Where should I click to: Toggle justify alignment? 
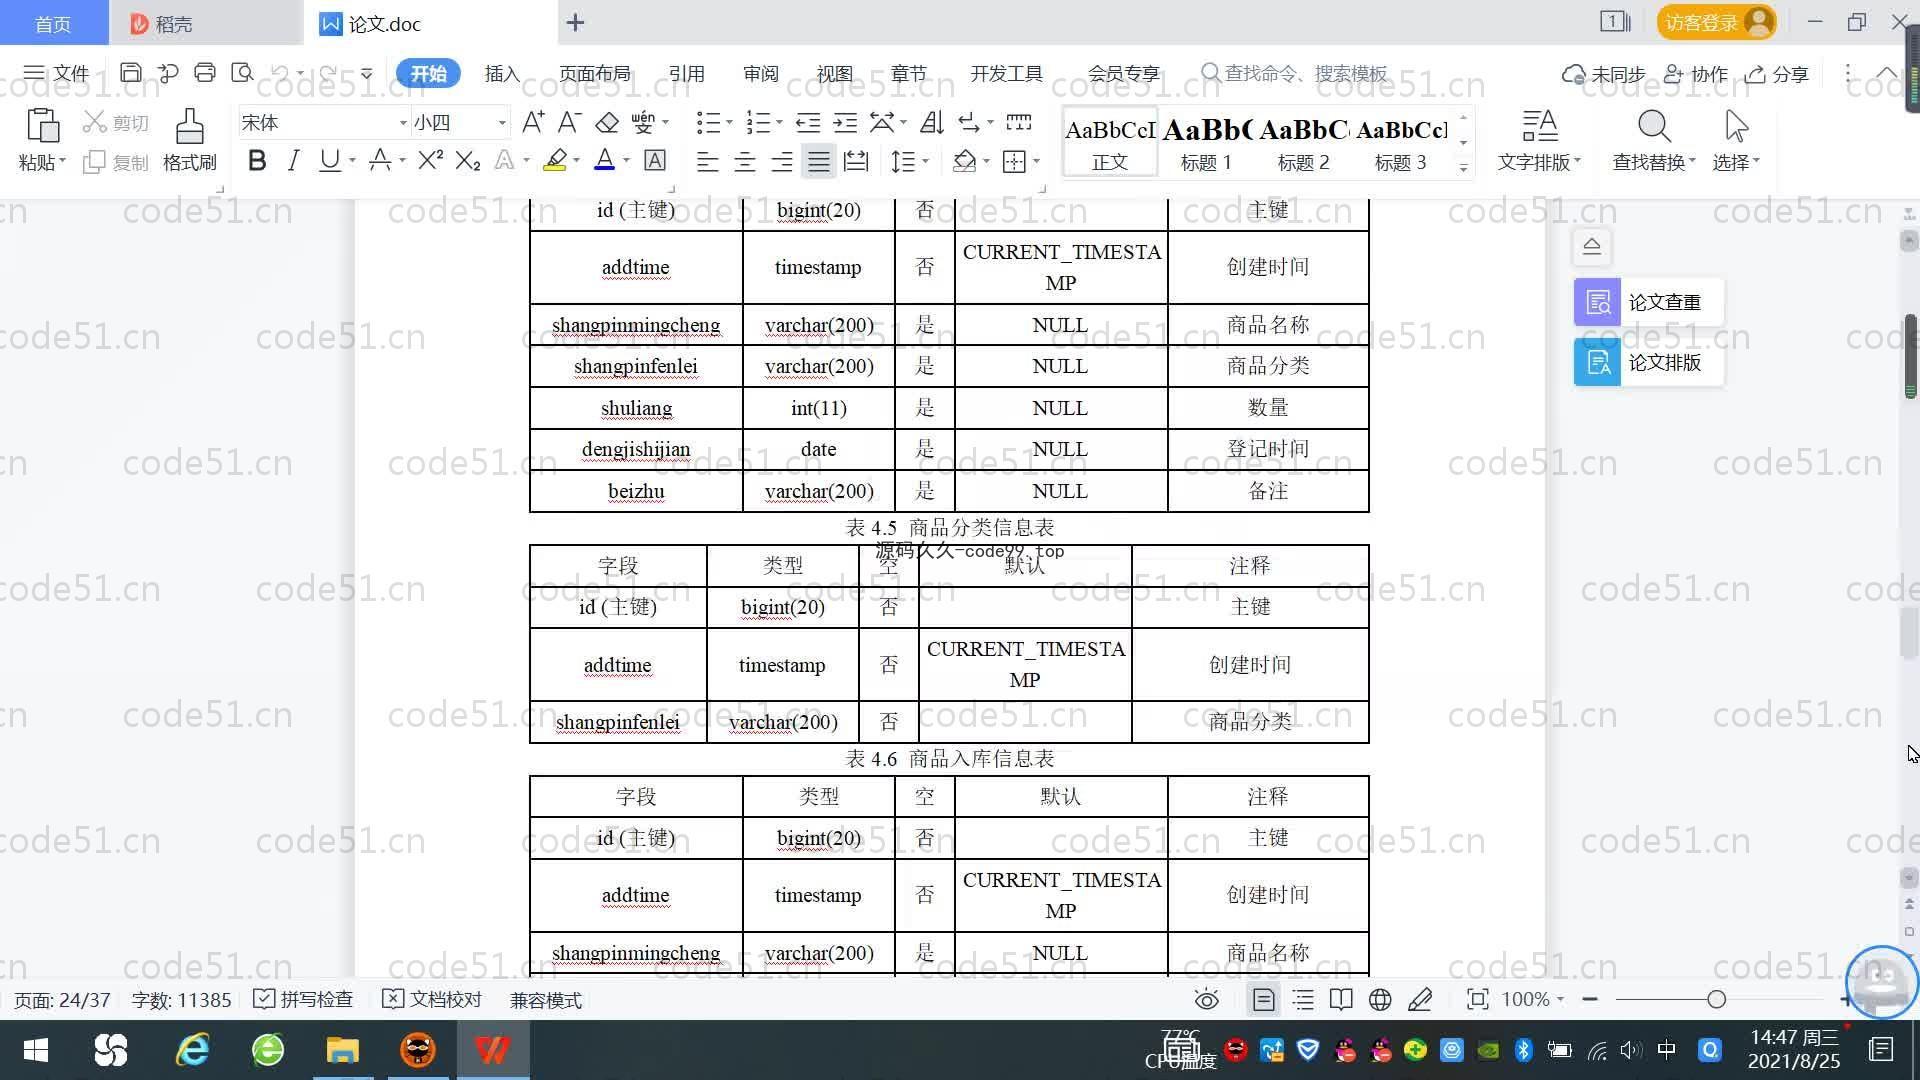(x=819, y=161)
